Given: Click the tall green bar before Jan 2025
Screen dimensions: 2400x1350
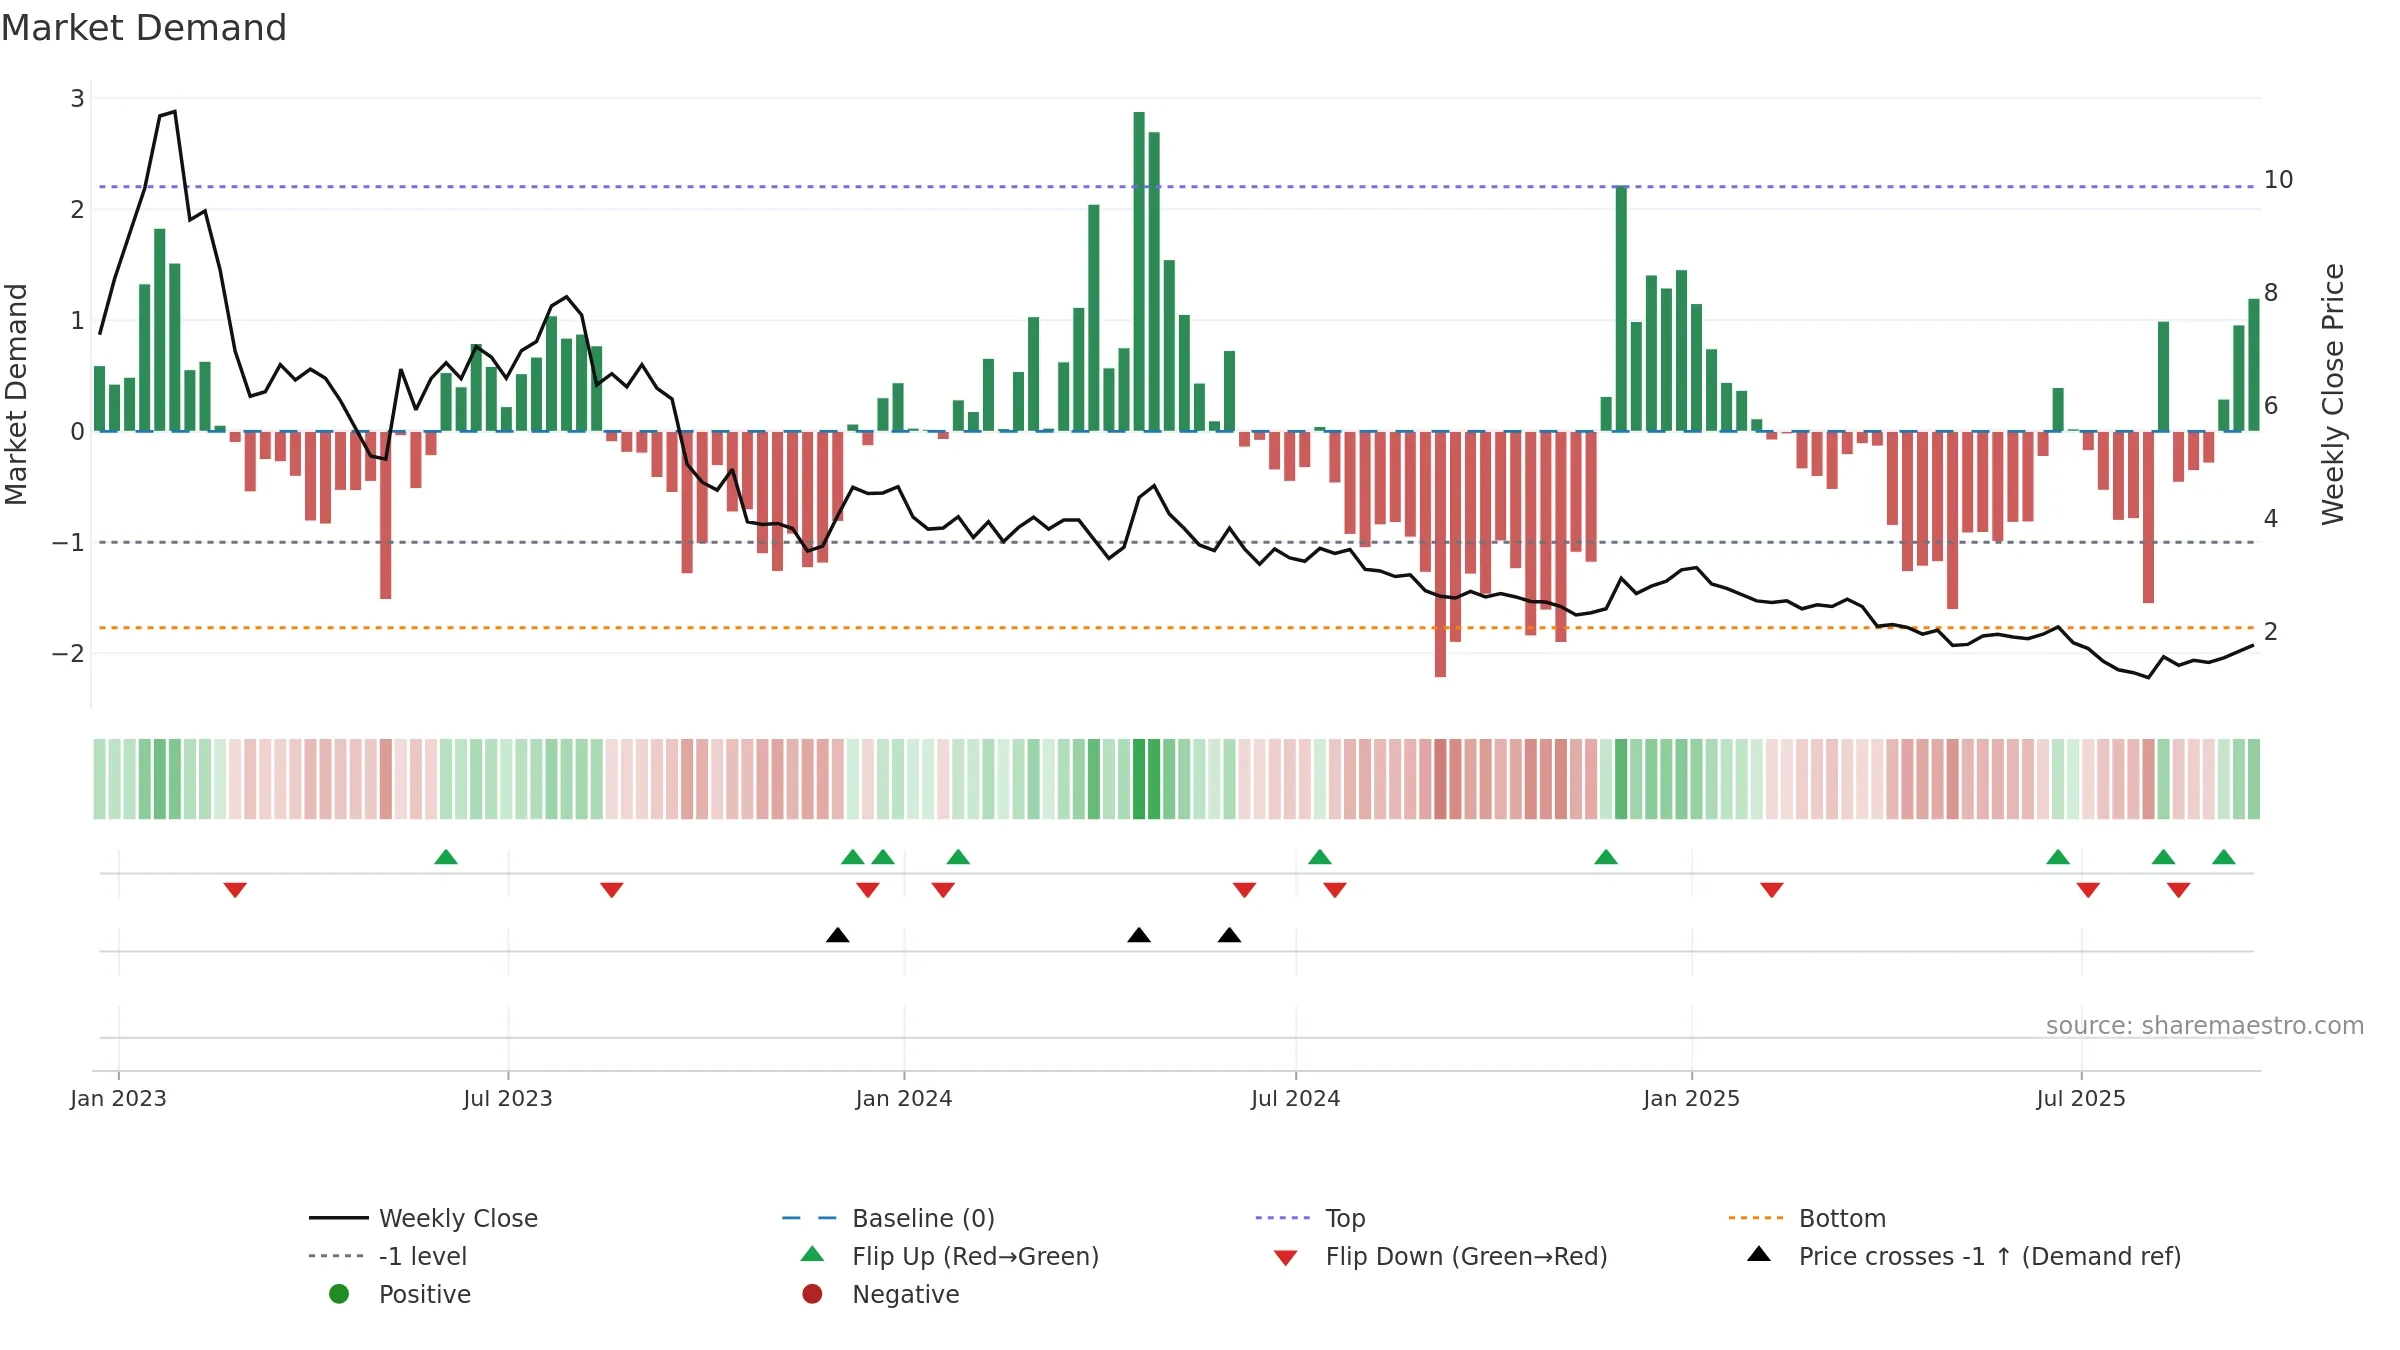Looking at the screenshot, I should (1621, 309).
